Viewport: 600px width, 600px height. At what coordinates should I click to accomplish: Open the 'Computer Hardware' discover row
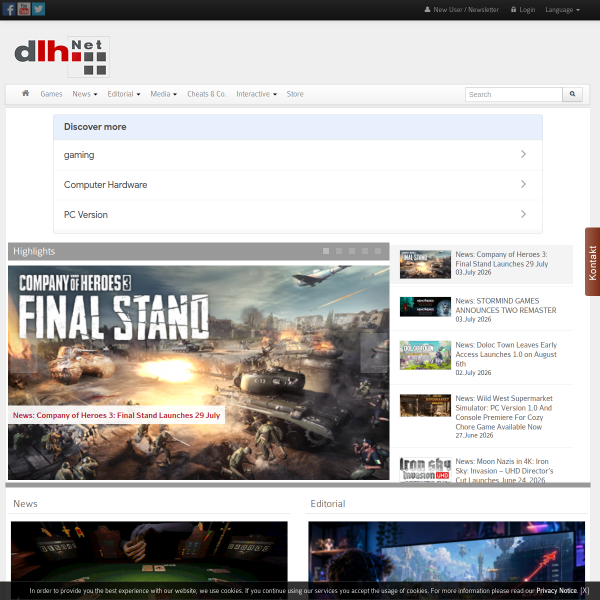(298, 184)
